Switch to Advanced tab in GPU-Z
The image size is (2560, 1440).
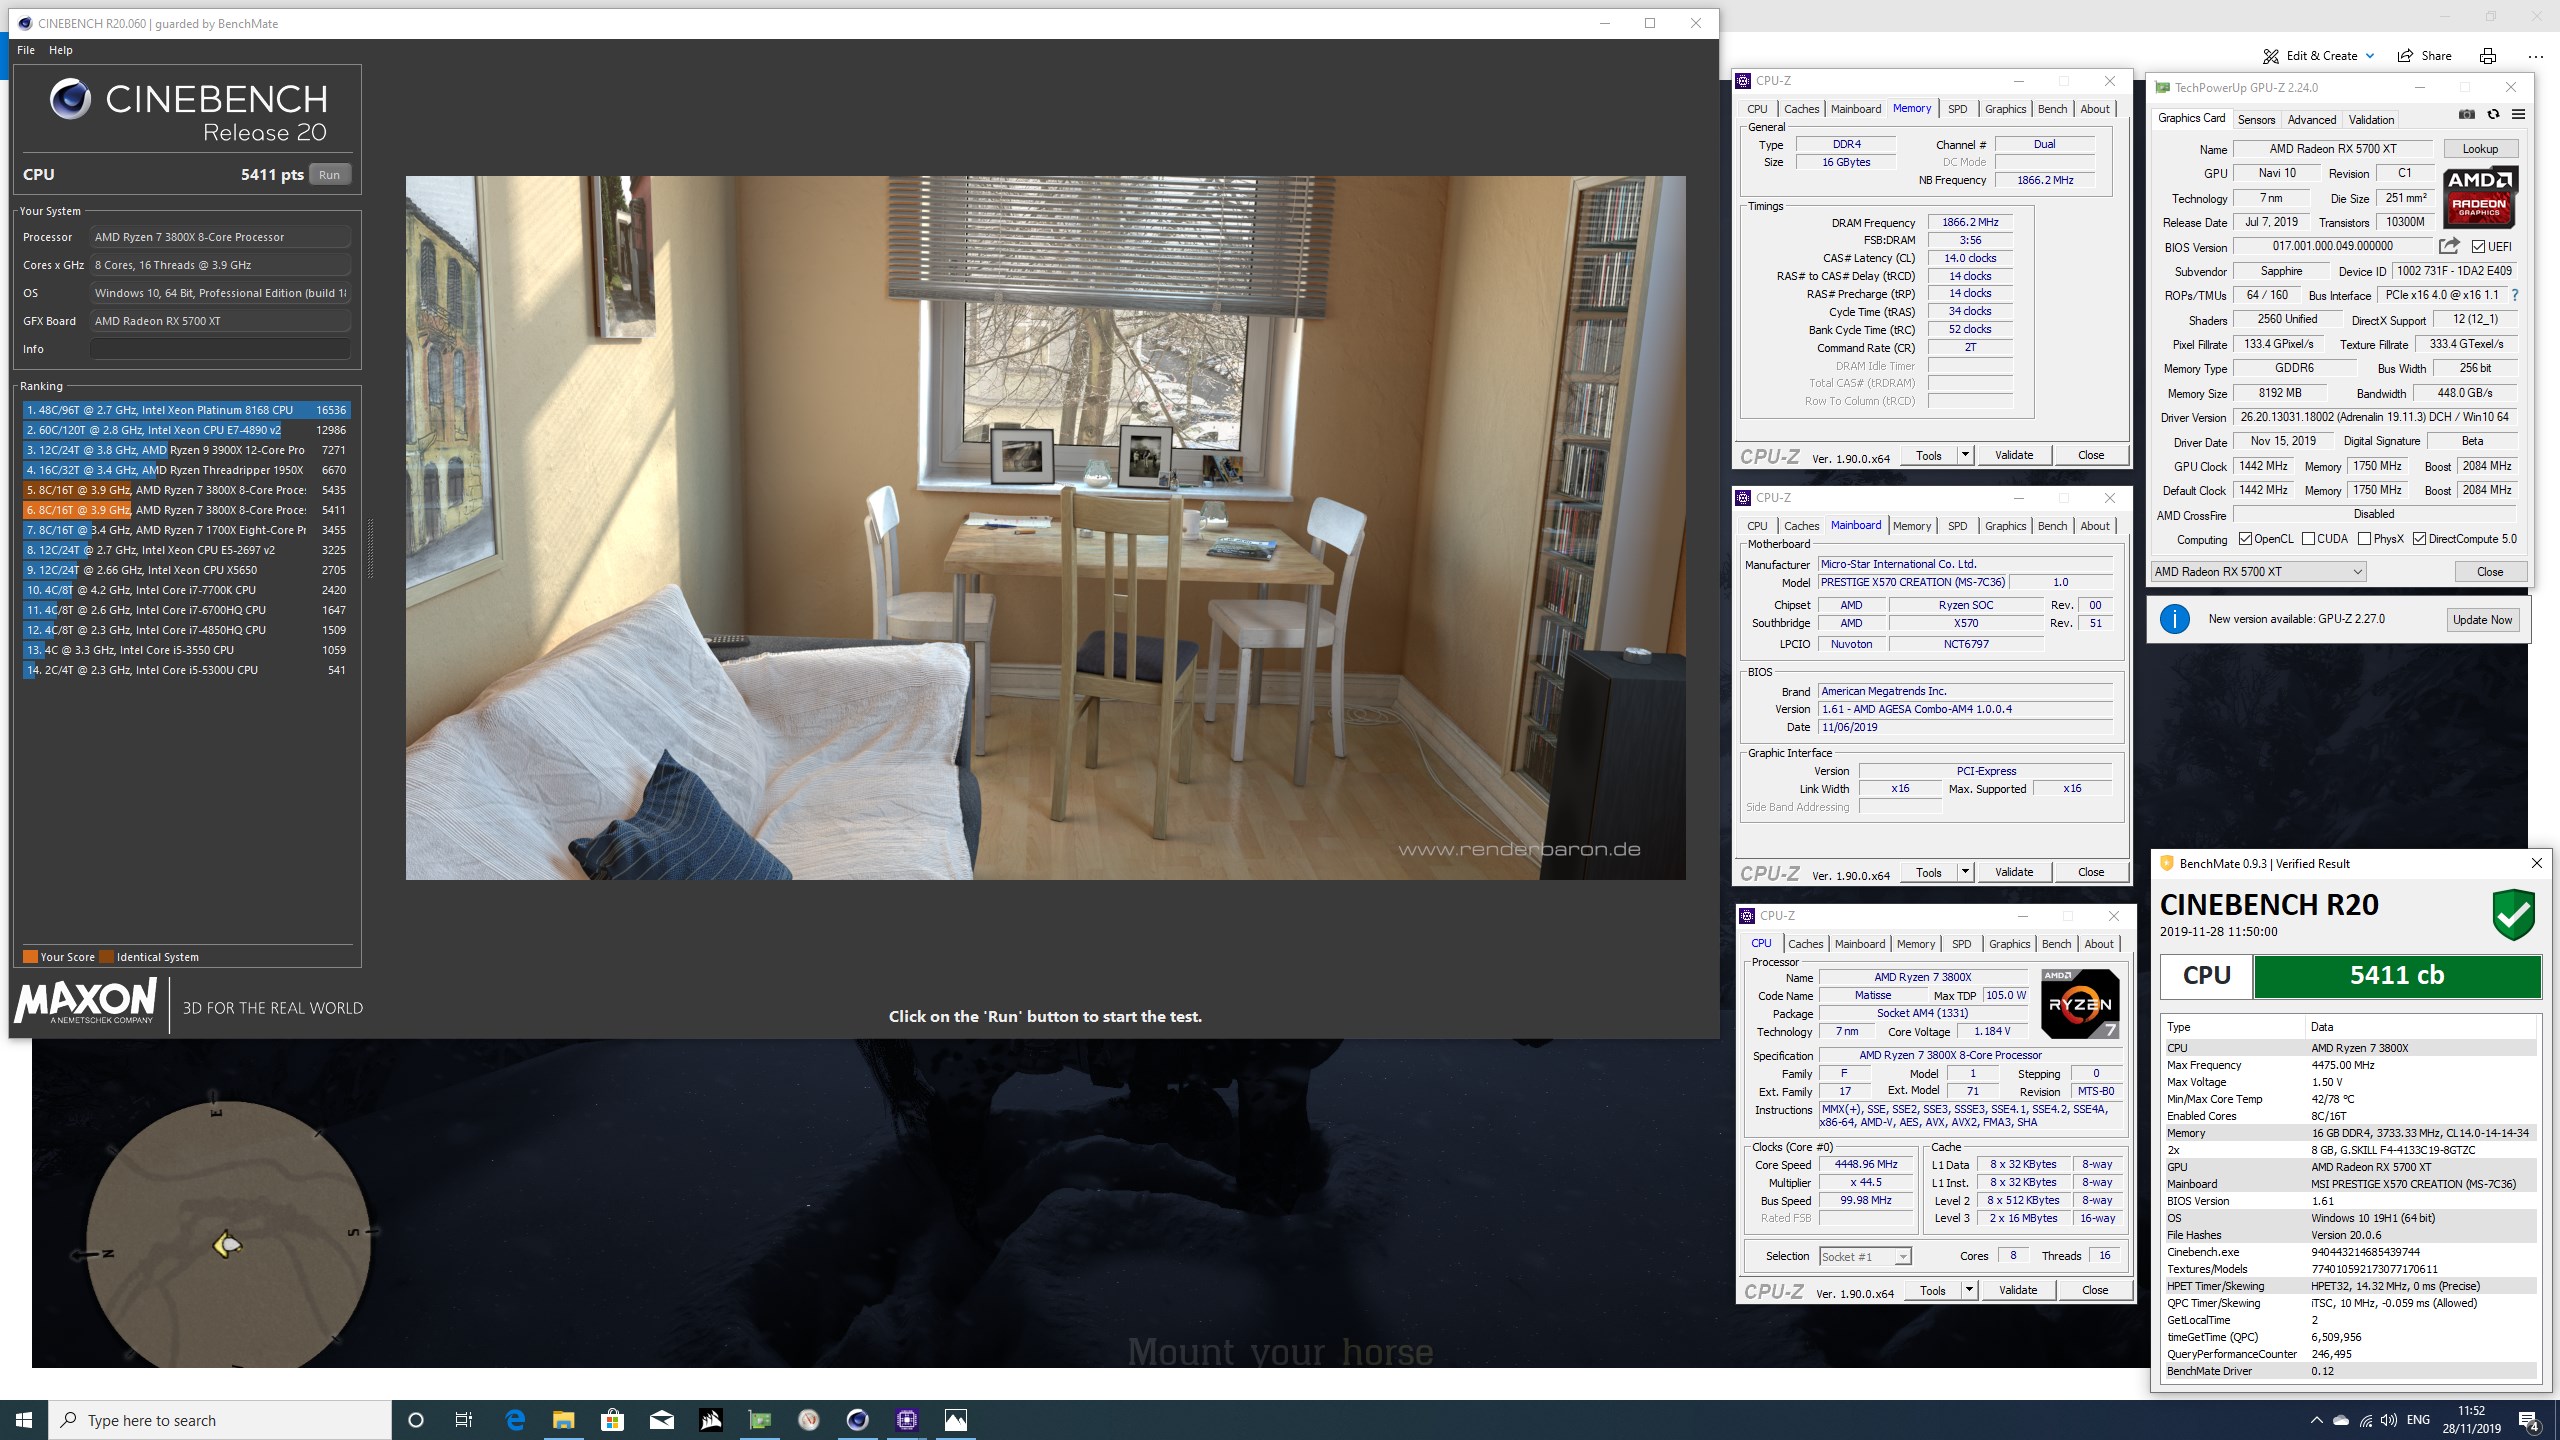tap(2312, 119)
